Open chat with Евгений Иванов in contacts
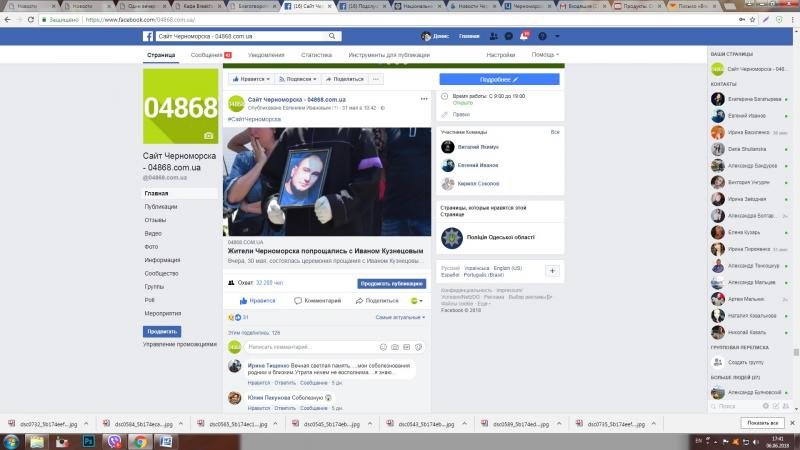The width and height of the screenshot is (800, 450). pyautogui.click(x=749, y=116)
